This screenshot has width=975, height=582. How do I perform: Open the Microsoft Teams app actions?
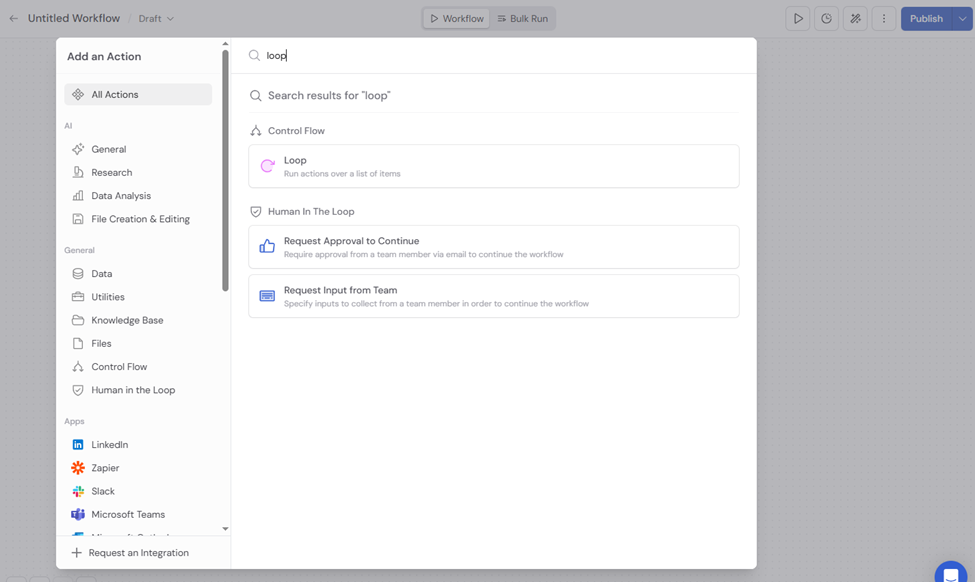coord(138,514)
